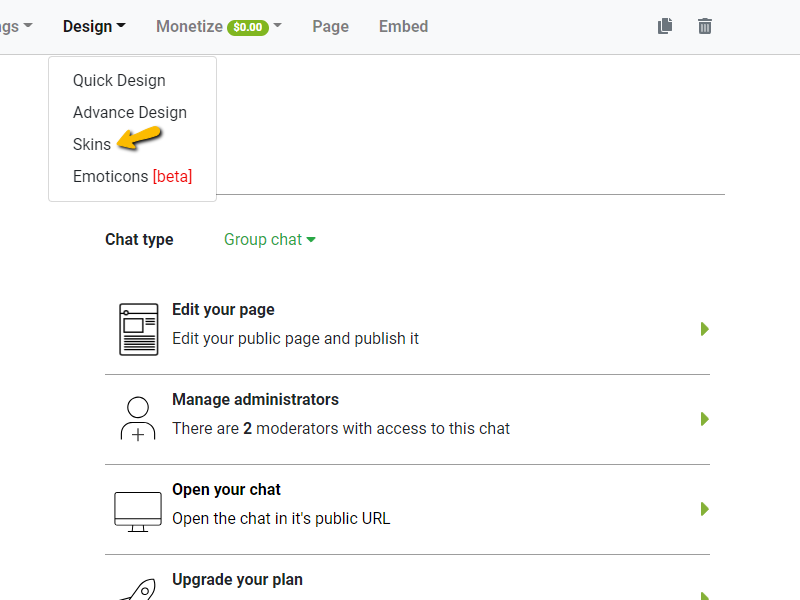This screenshot has width=800, height=600.
Task: Click green arrow beside Edit your page
Action: [705, 329]
